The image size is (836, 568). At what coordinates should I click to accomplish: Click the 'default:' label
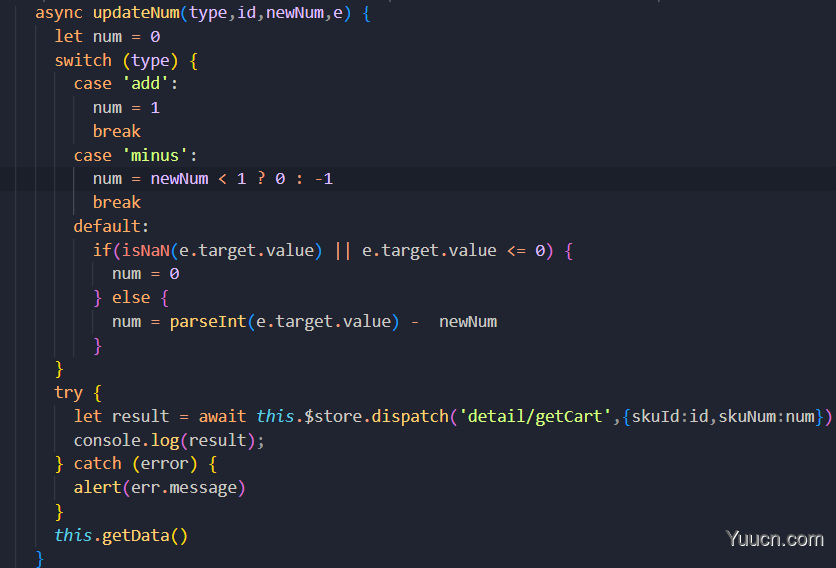tap(111, 226)
